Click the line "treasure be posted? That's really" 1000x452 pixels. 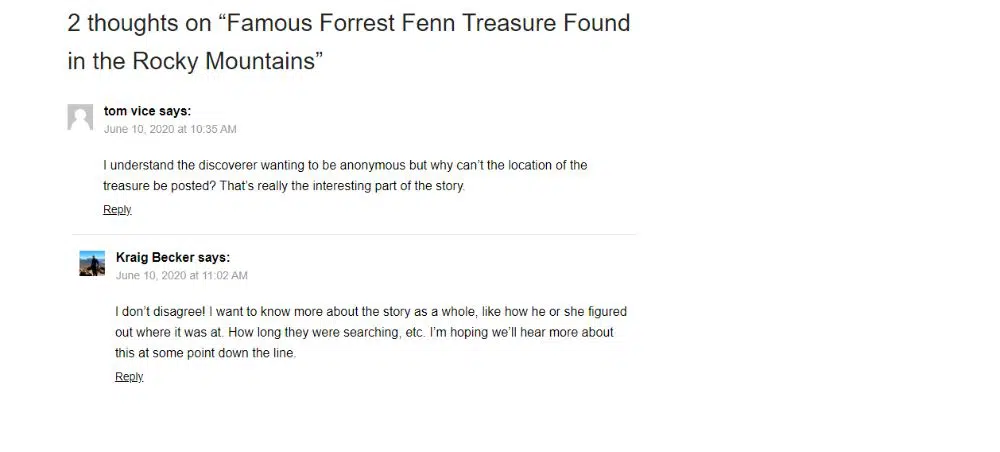pyautogui.click(x=284, y=186)
